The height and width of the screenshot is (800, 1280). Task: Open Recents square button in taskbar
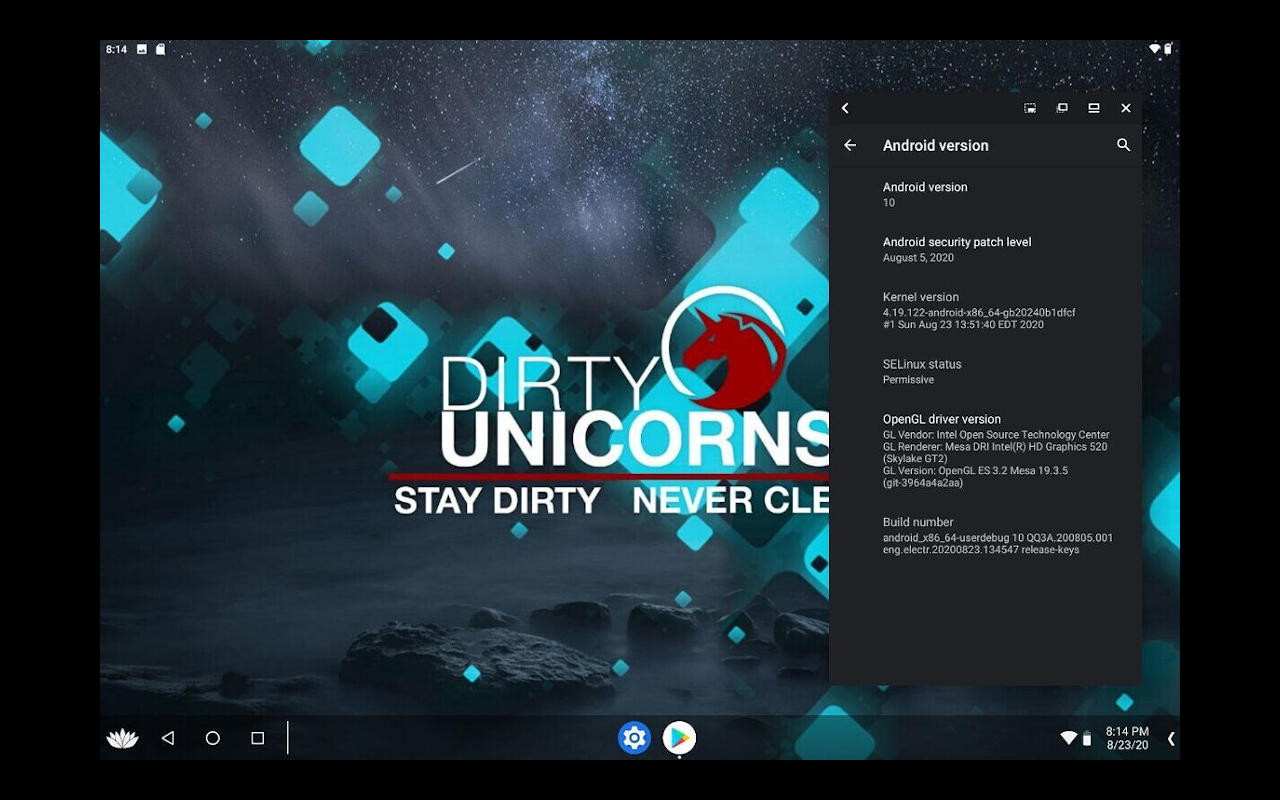[257, 738]
